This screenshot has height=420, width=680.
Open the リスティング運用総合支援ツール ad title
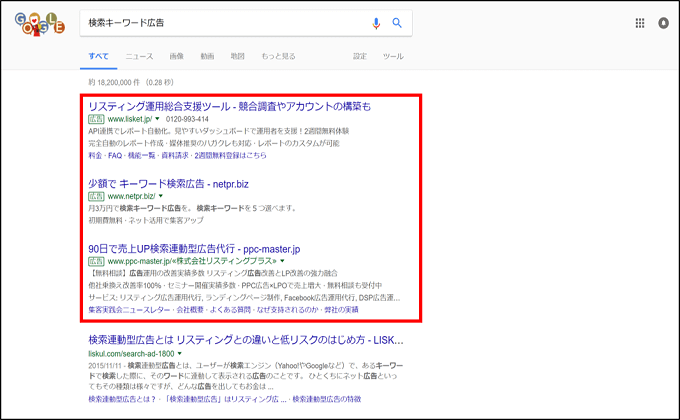tap(230, 106)
